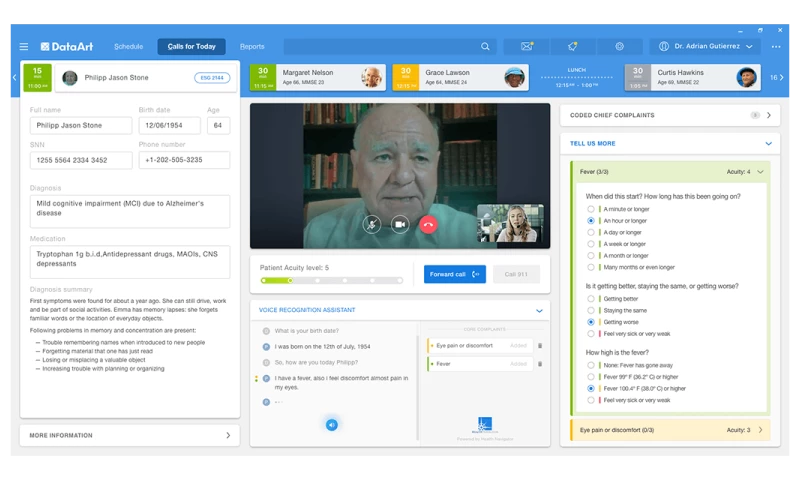Click the Call 911 button
The image size is (800, 480).
(x=516, y=274)
